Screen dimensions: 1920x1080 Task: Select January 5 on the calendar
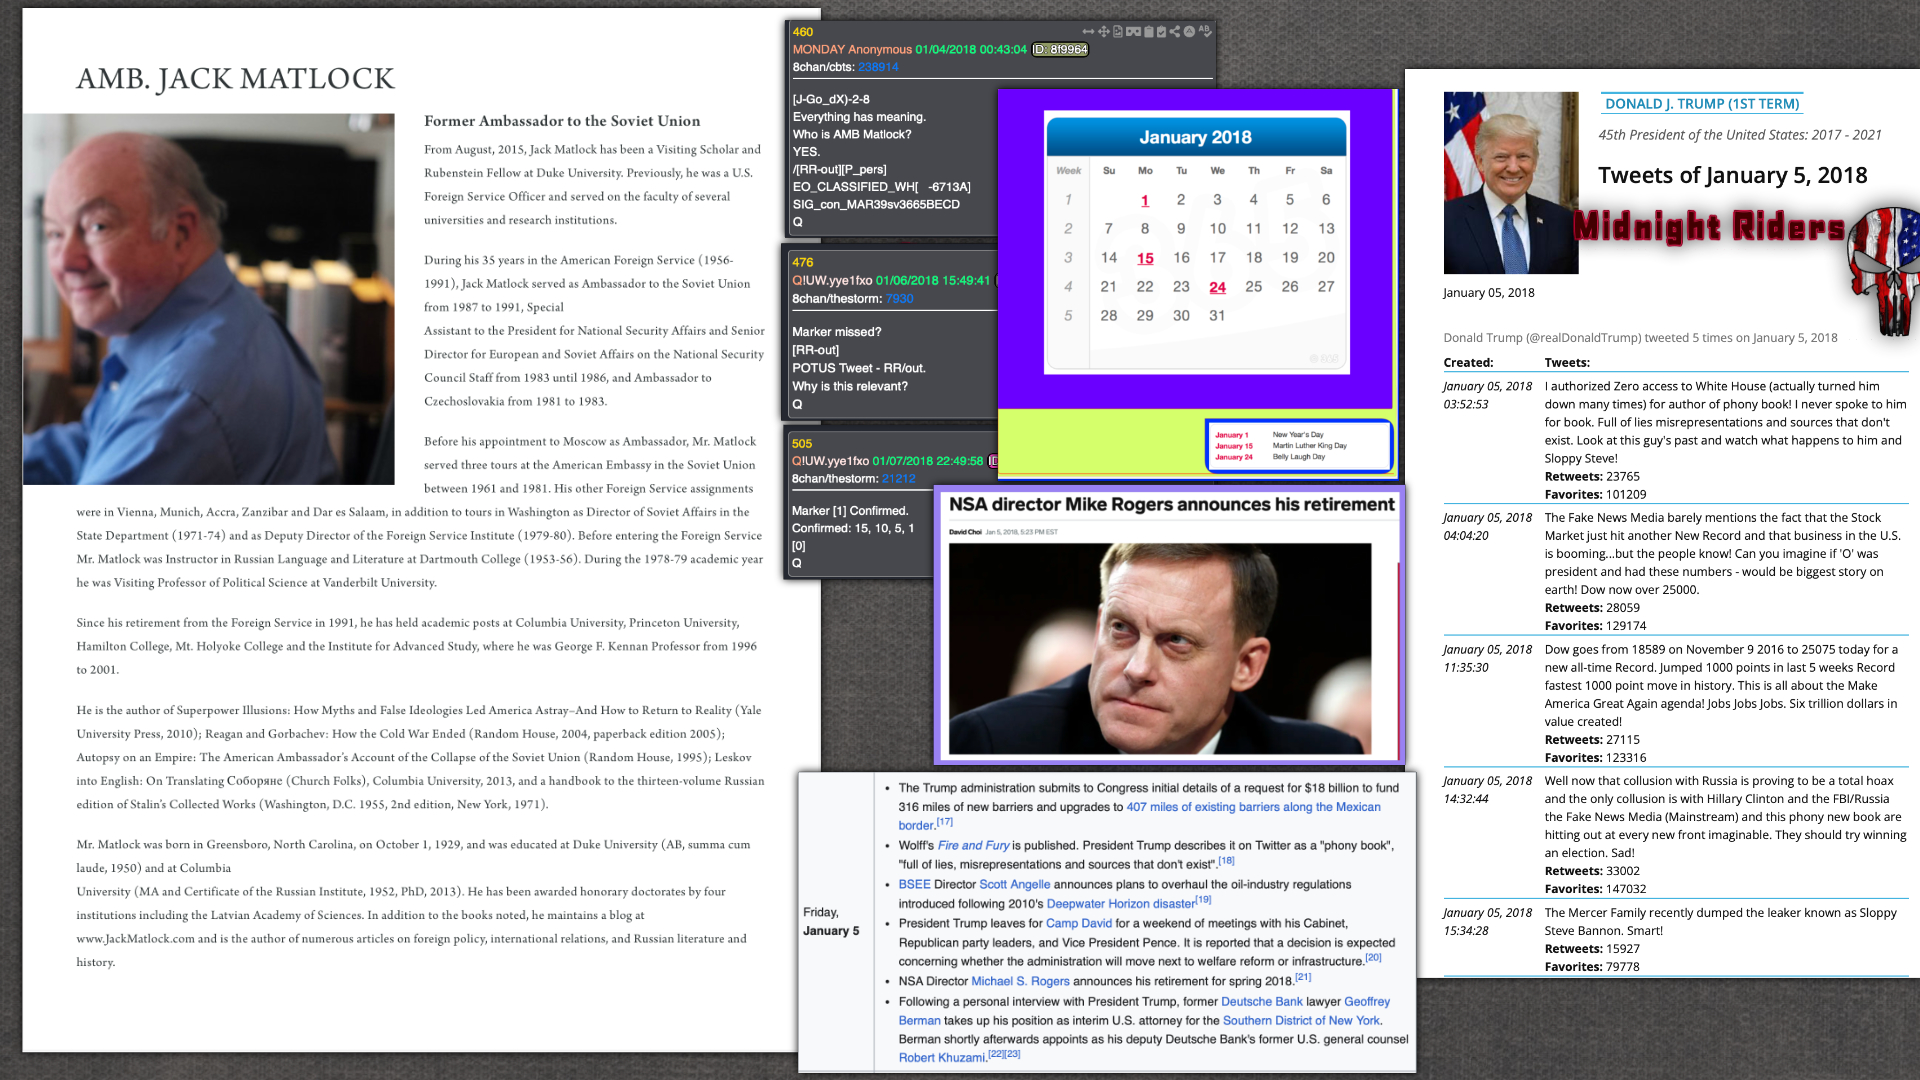click(1290, 200)
